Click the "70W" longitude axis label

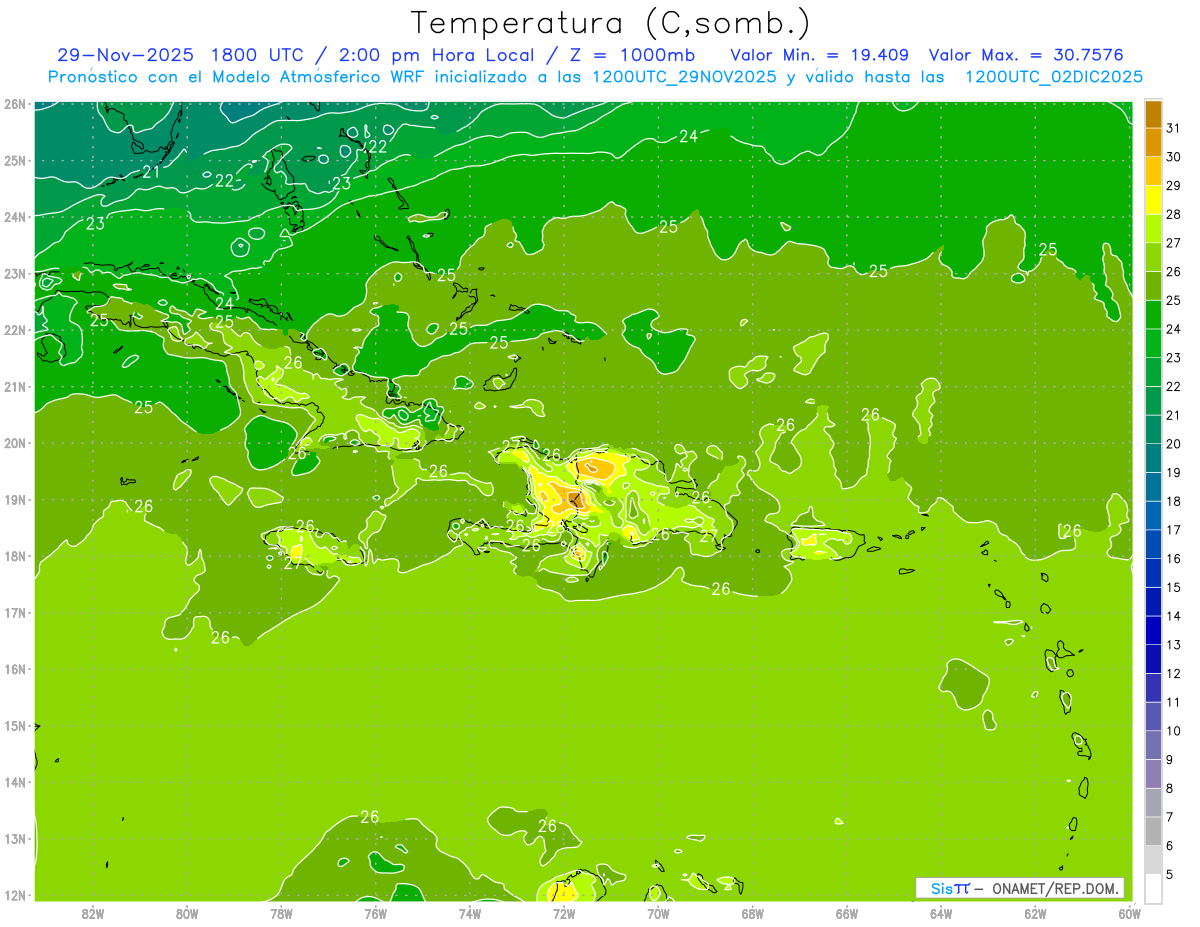658,913
